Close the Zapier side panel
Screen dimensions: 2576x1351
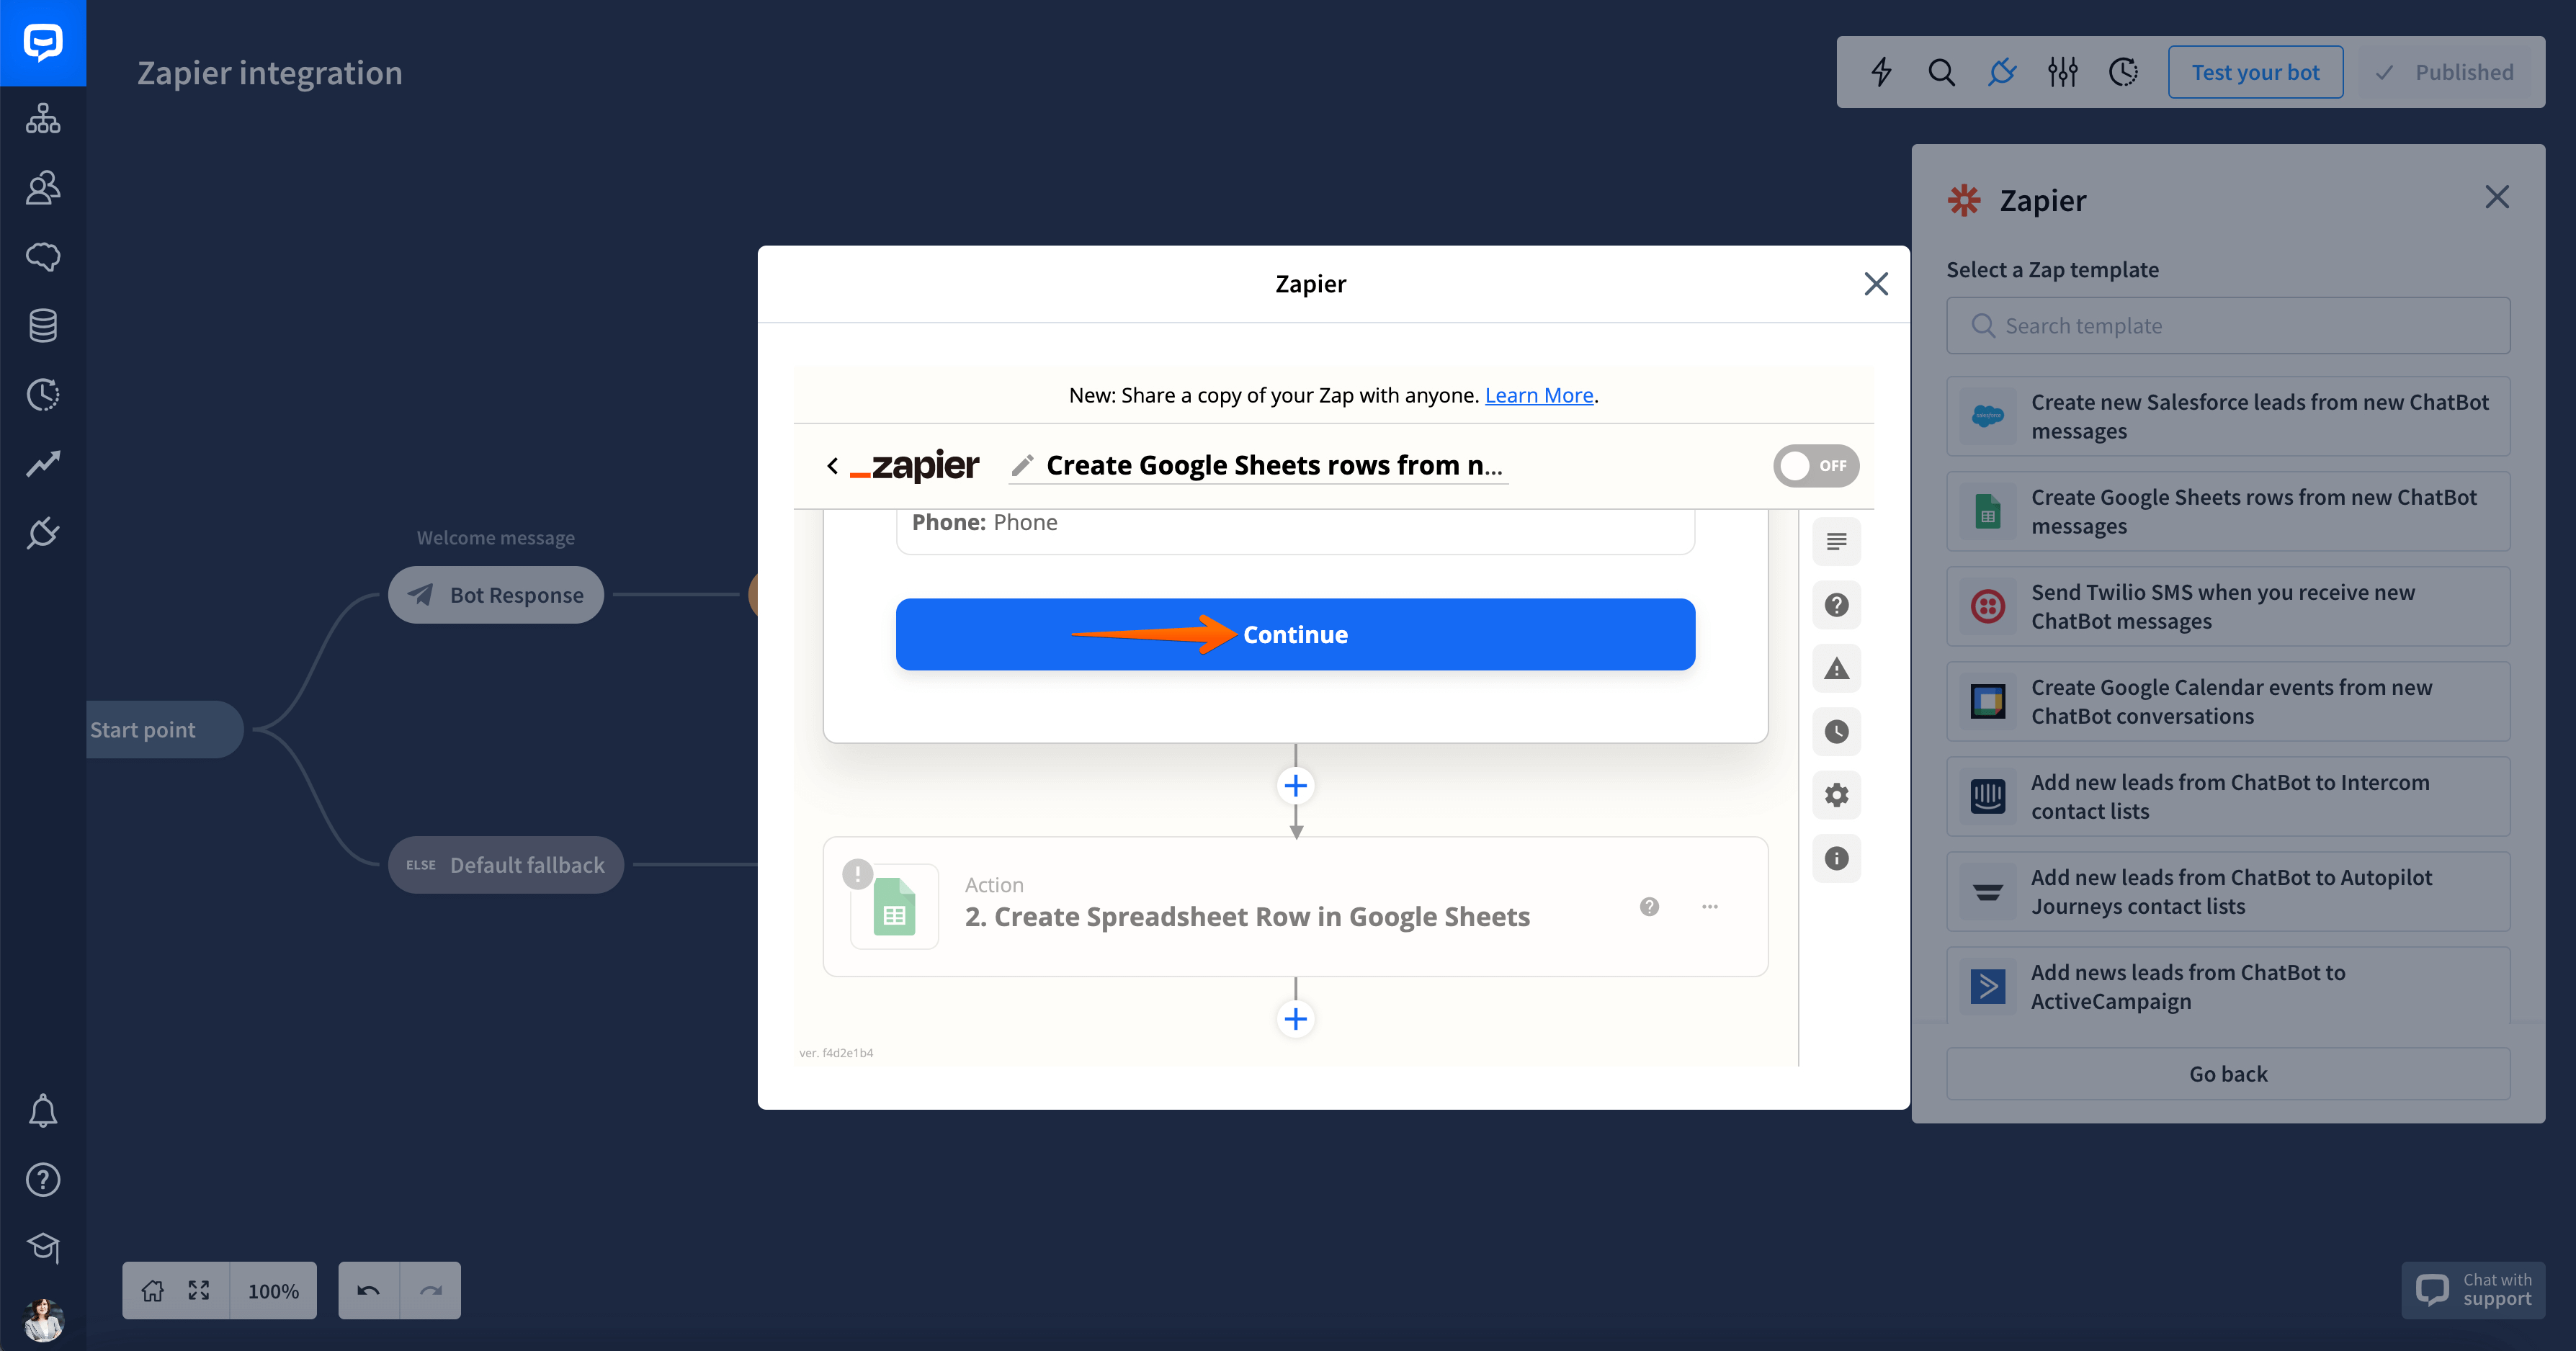(2497, 197)
